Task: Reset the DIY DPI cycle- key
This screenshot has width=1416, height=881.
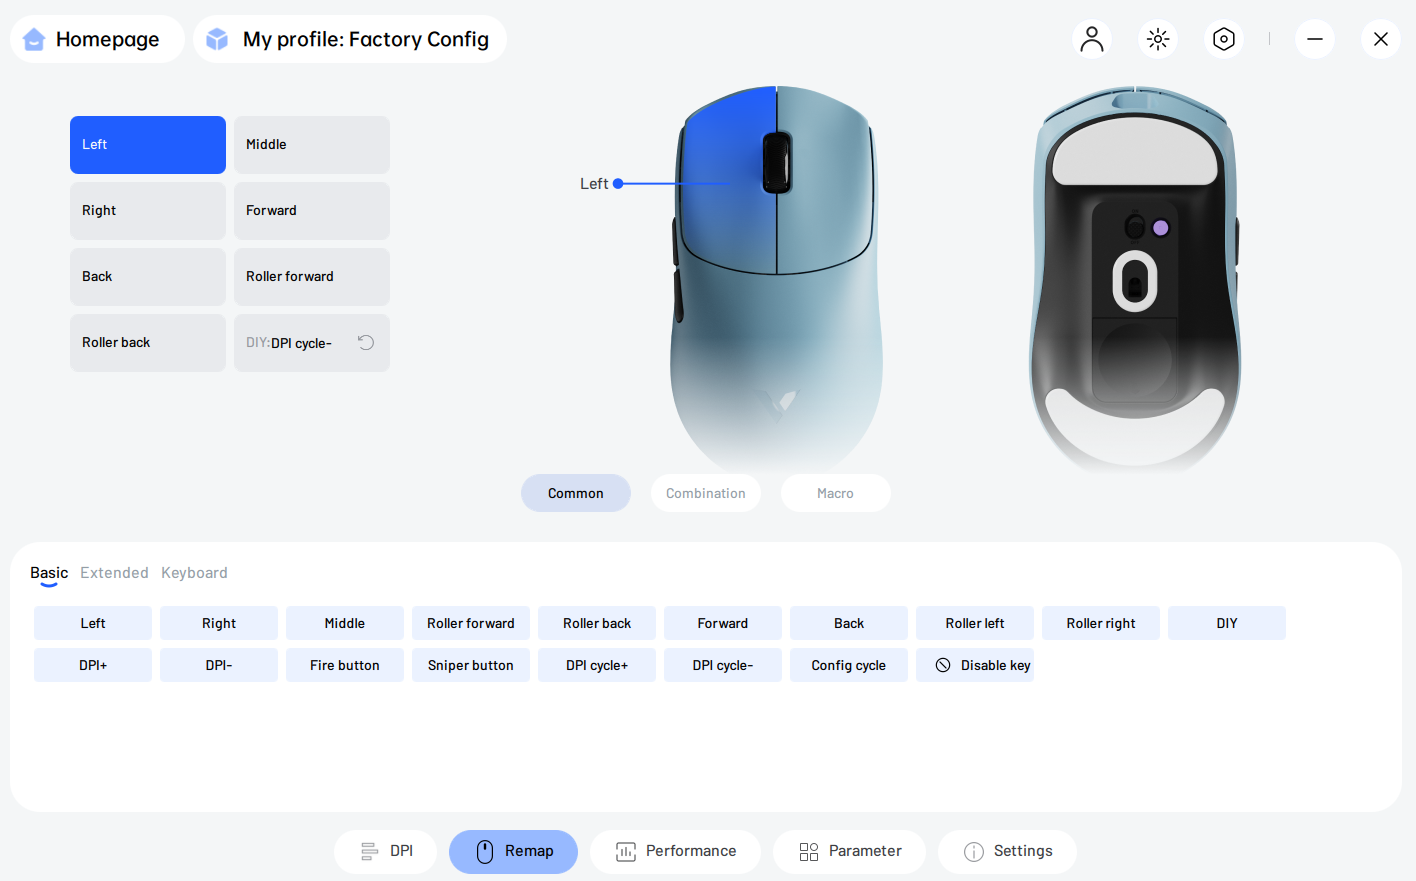Action: 366,342
